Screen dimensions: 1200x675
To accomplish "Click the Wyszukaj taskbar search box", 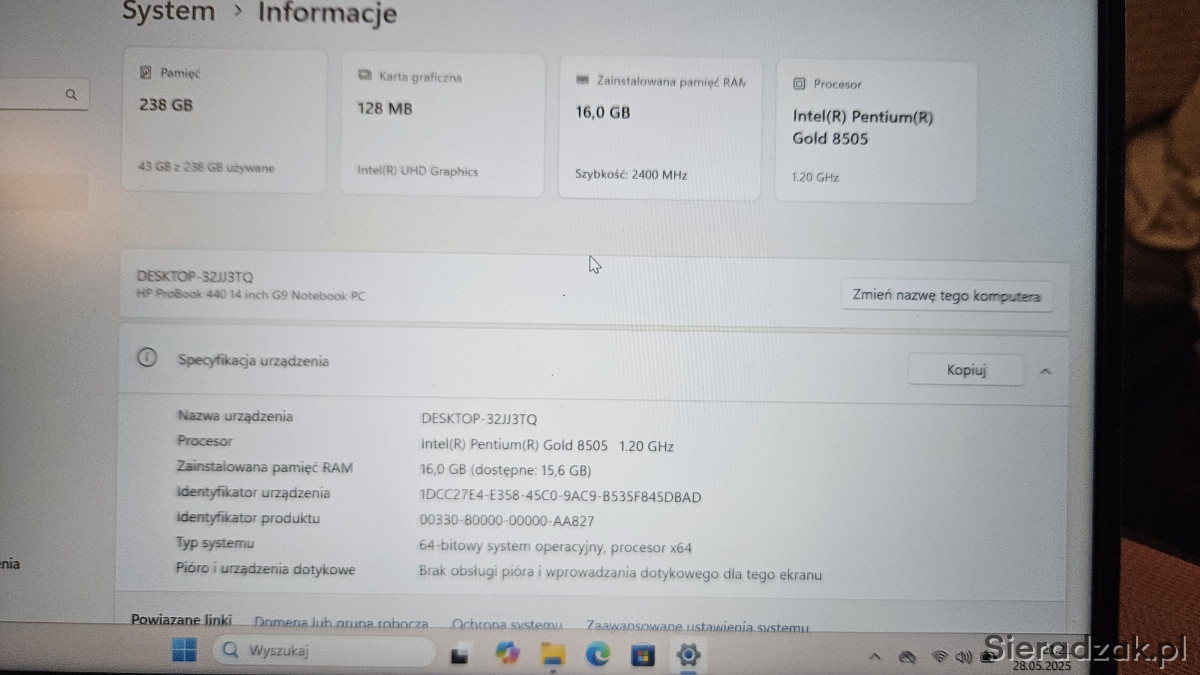I will 323,652.
